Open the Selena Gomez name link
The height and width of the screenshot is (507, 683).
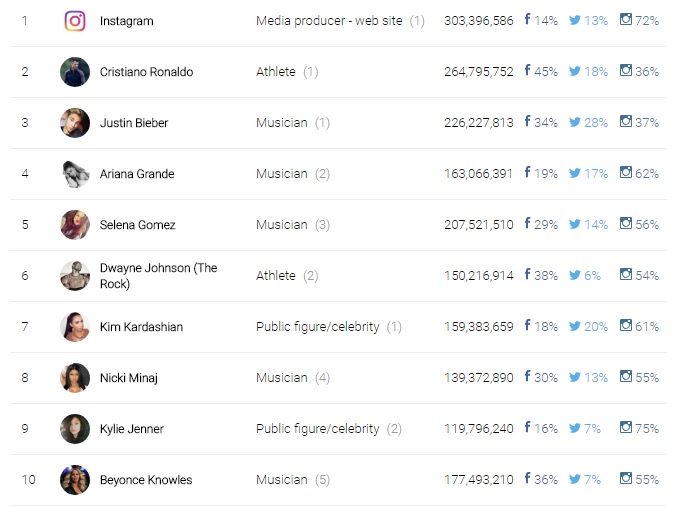click(x=138, y=225)
